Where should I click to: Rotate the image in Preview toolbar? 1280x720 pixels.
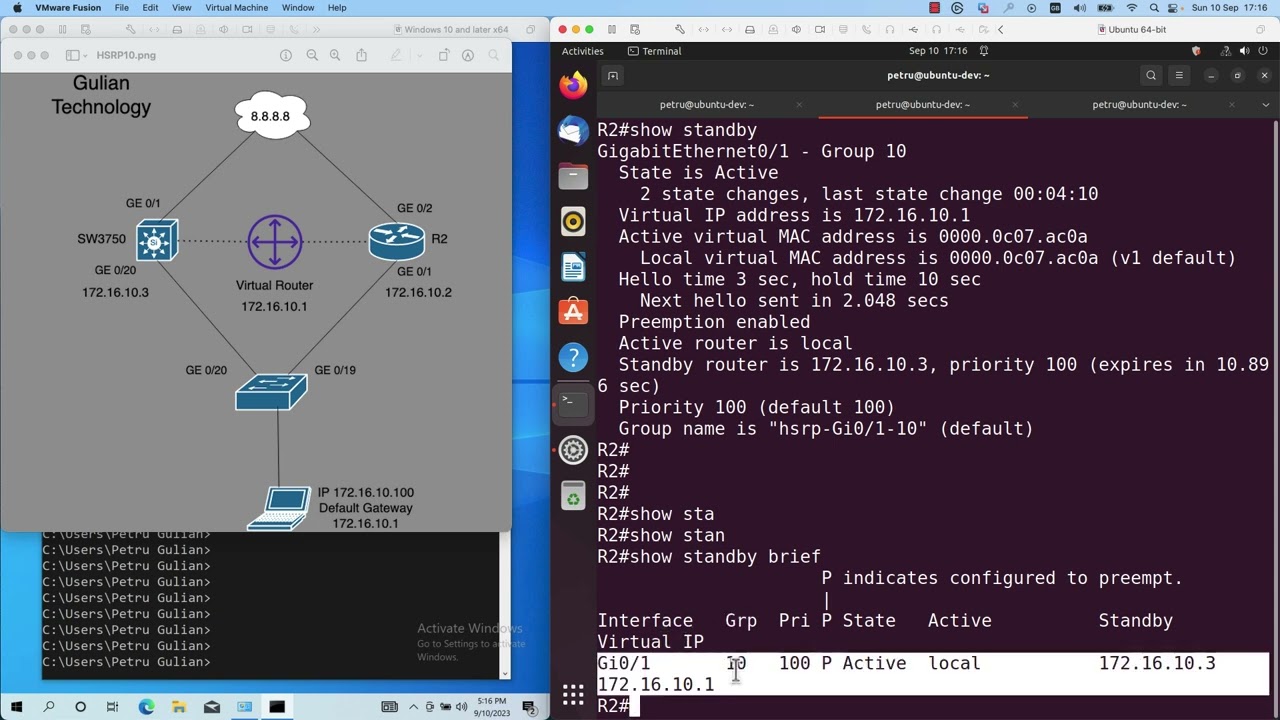point(445,55)
